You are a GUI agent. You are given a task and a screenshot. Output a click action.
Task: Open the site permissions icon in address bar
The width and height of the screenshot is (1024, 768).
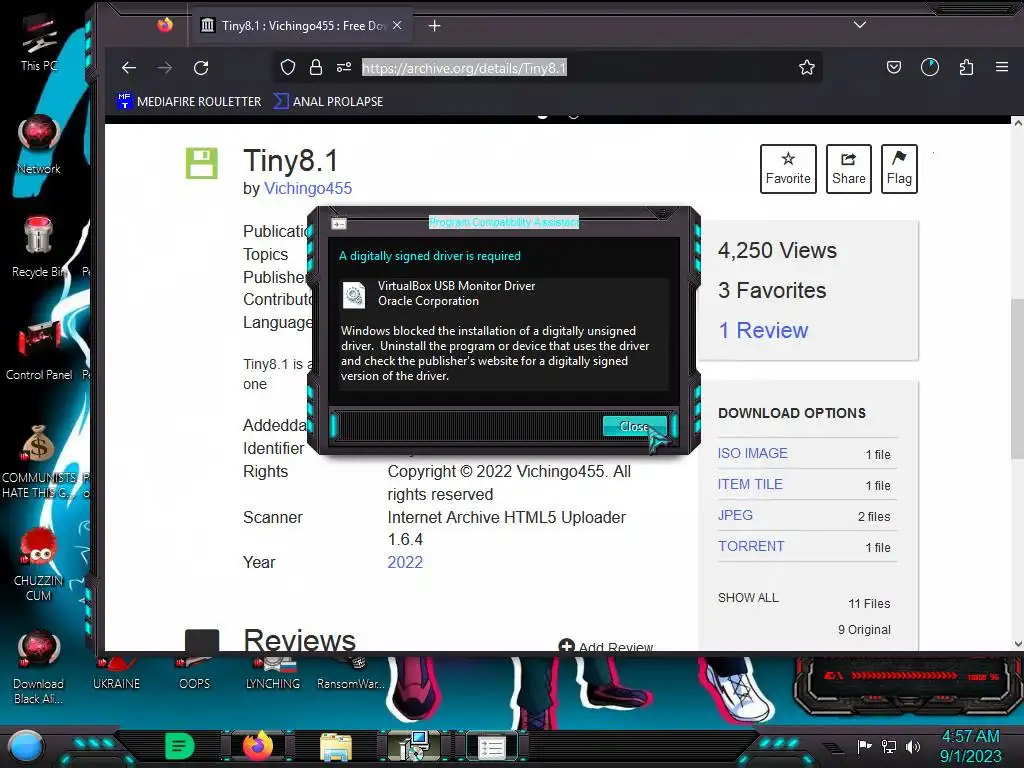point(344,67)
